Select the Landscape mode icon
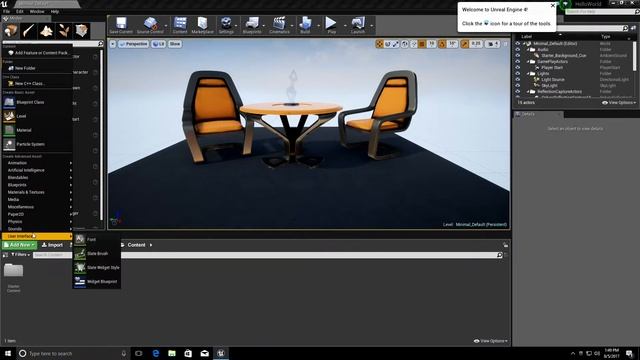 click(x=46, y=31)
